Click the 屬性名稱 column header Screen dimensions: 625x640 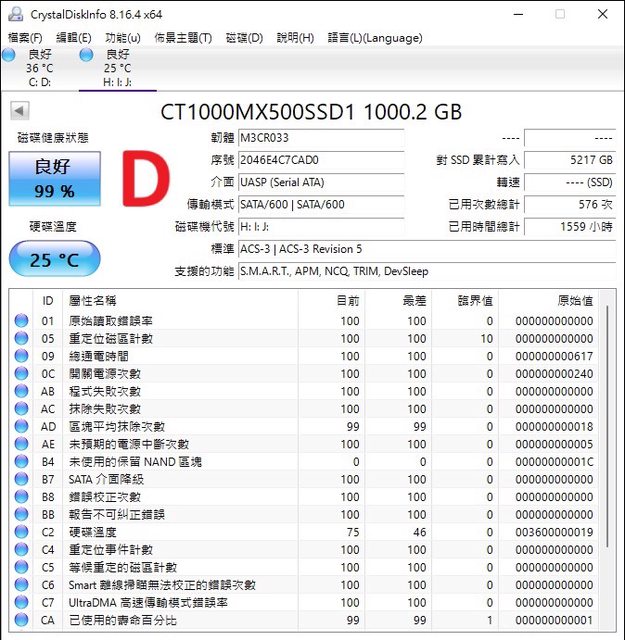pyautogui.click(x=92, y=300)
